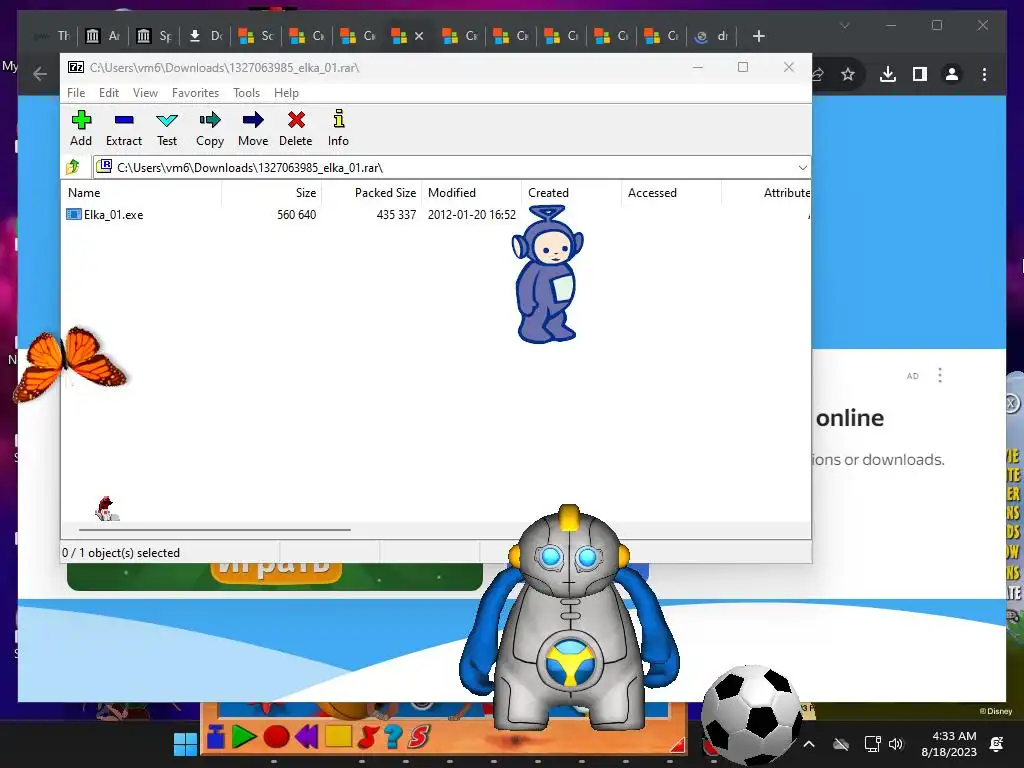Screen dimensions: 1024x768
Task: Sort by the Created column header
Action: [x=571, y=193]
